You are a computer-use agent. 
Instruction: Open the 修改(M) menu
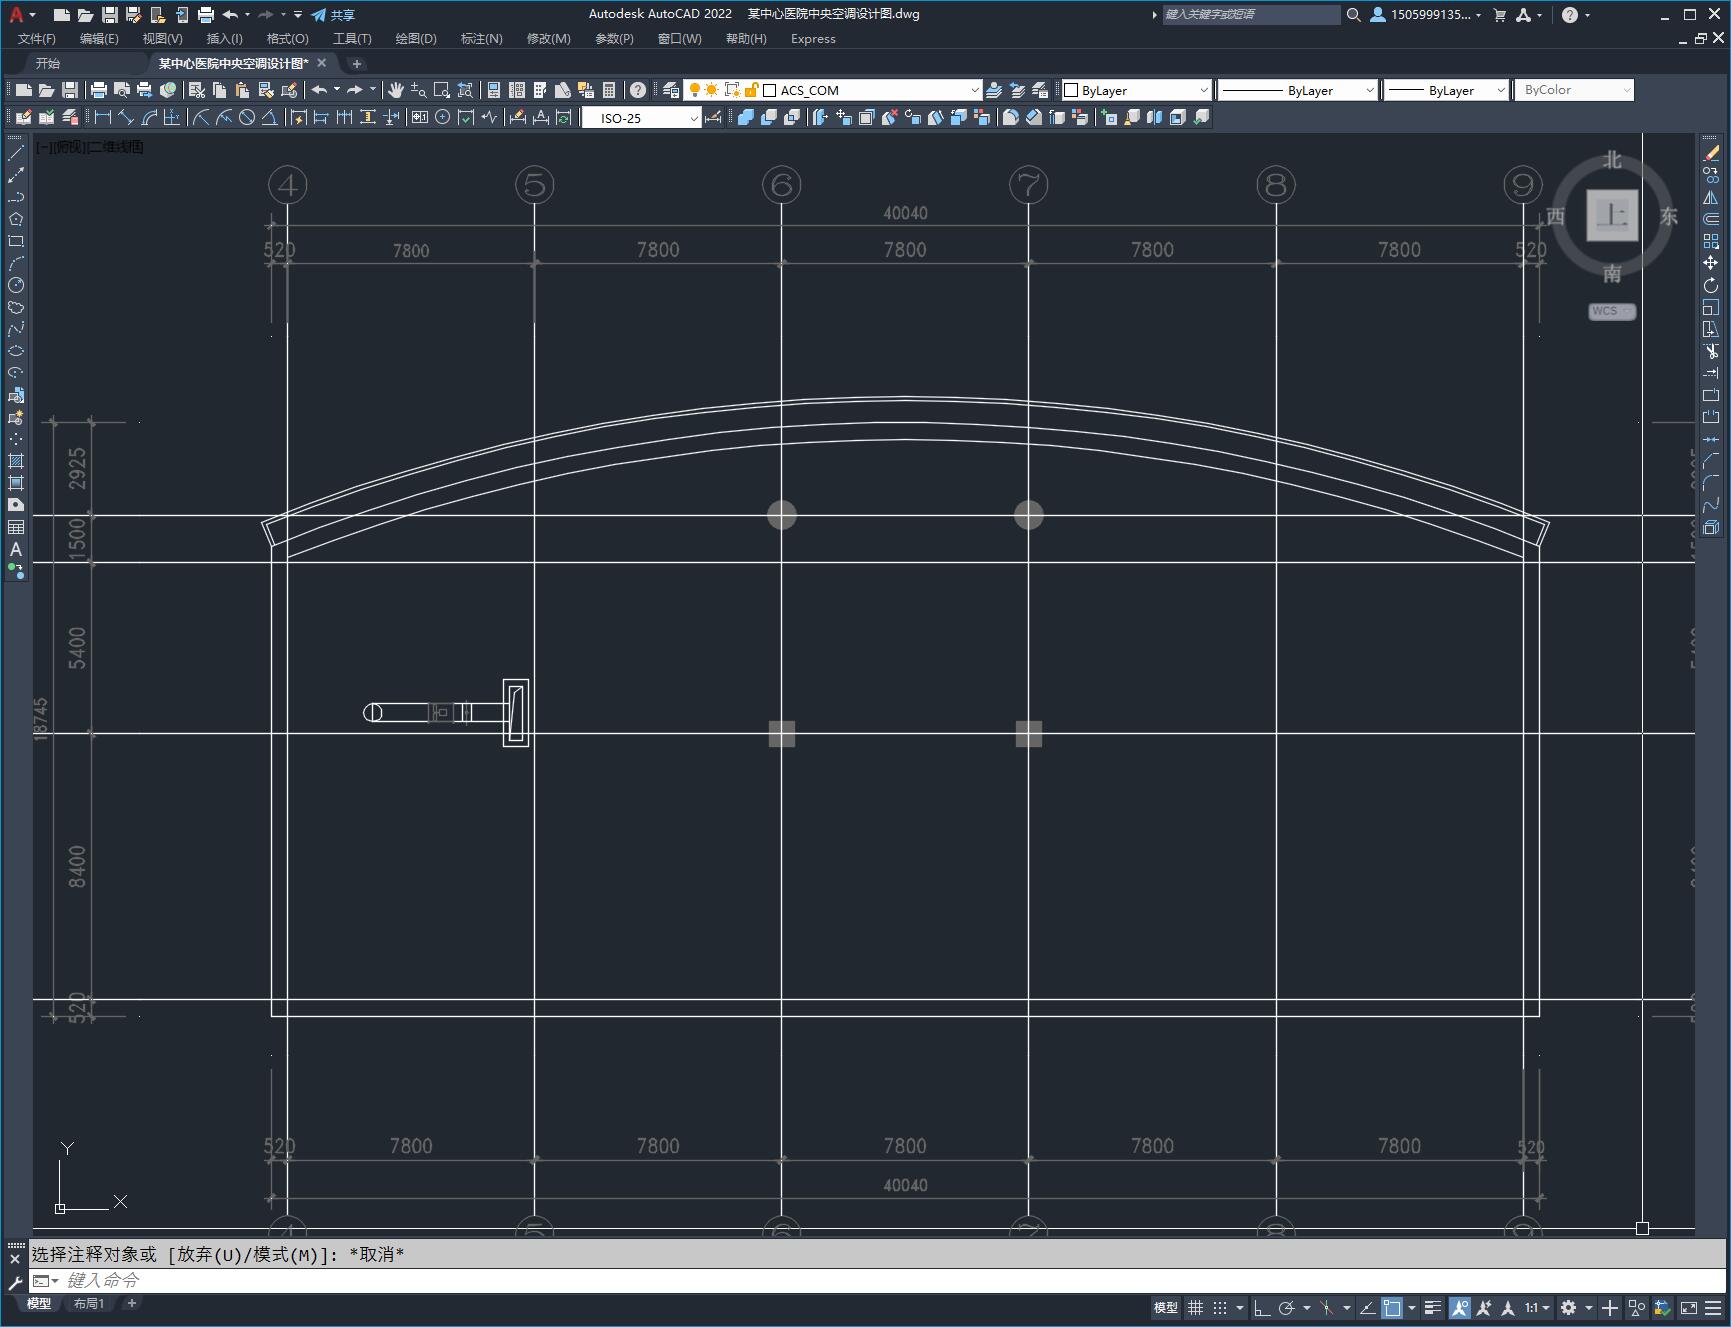click(548, 39)
